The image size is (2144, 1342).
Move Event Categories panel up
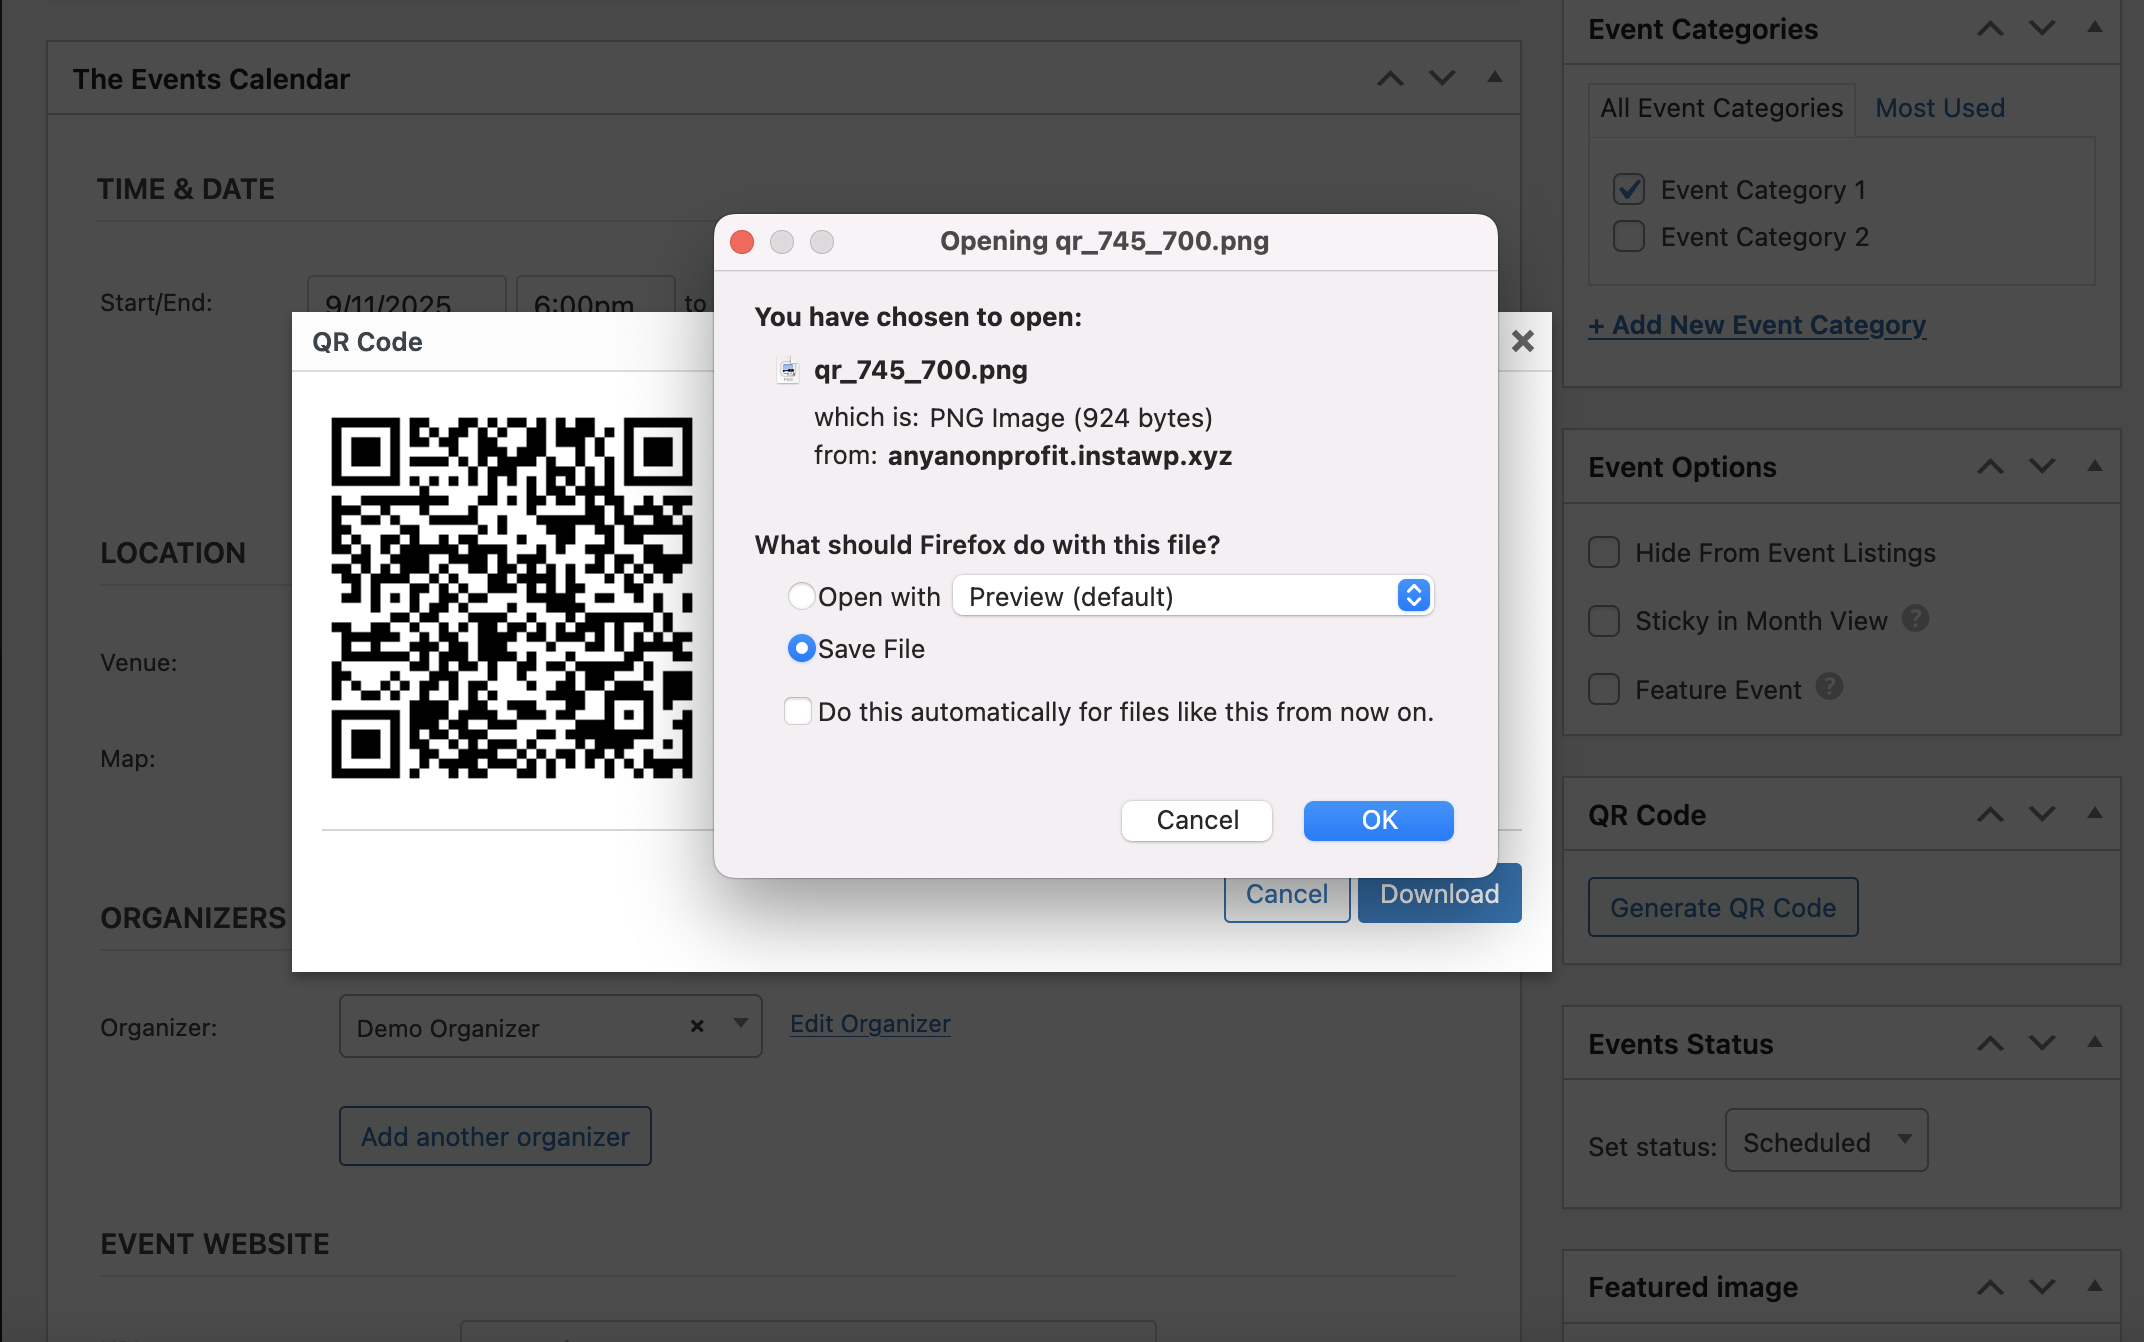(x=1990, y=29)
